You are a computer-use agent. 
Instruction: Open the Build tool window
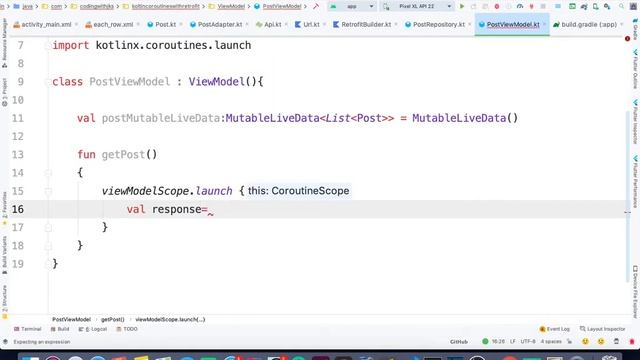[60, 329]
